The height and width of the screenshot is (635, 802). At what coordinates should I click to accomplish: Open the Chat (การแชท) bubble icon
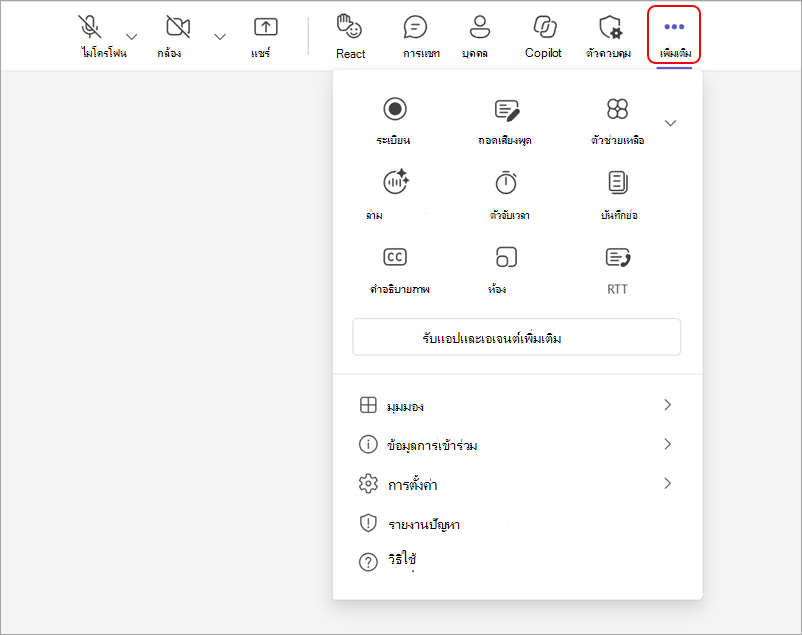pyautogui.click(x=415, y=27)
